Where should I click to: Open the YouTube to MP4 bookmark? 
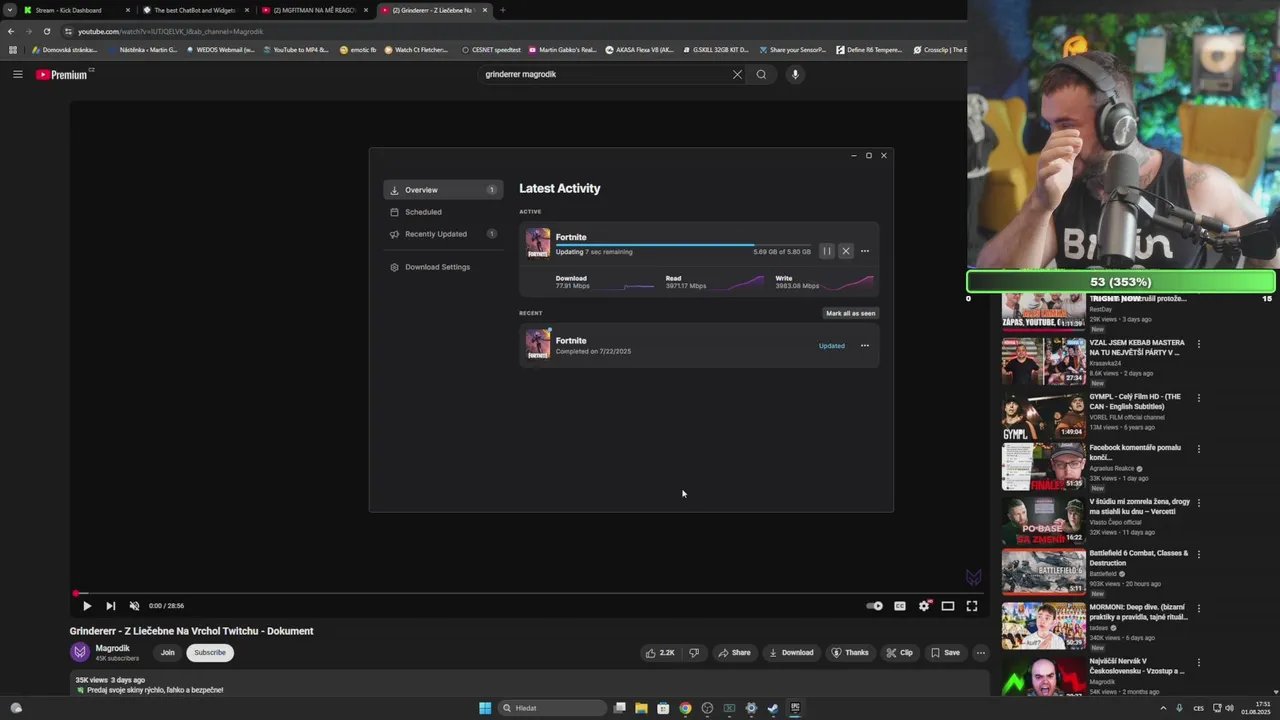[x=296, y=49]
